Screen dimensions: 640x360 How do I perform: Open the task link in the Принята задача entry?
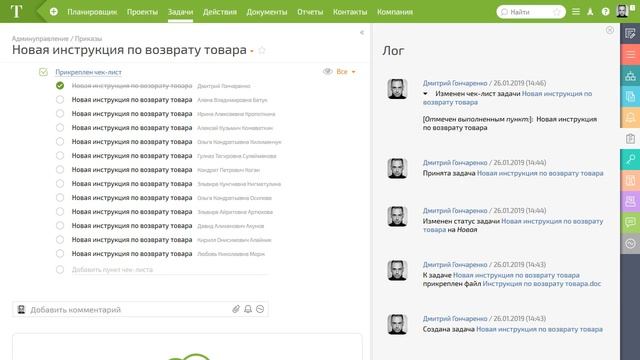pos(540,173)
